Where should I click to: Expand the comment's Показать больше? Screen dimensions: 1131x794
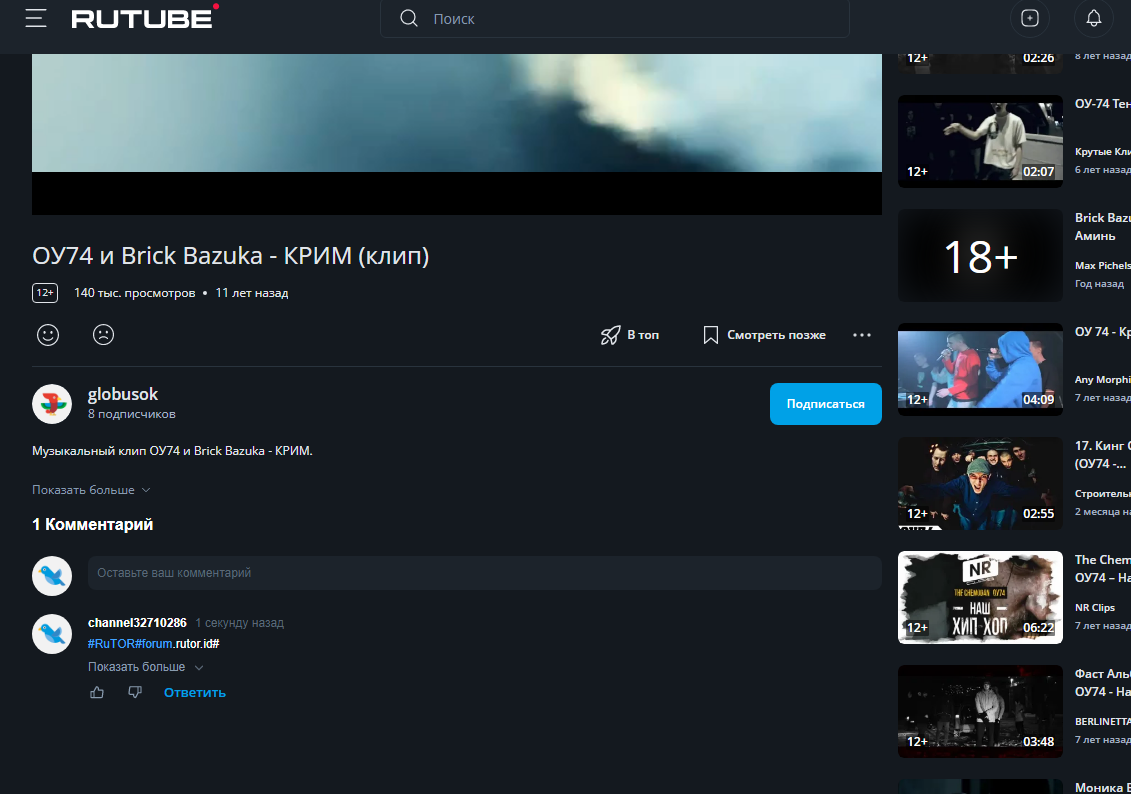[145, 667]
